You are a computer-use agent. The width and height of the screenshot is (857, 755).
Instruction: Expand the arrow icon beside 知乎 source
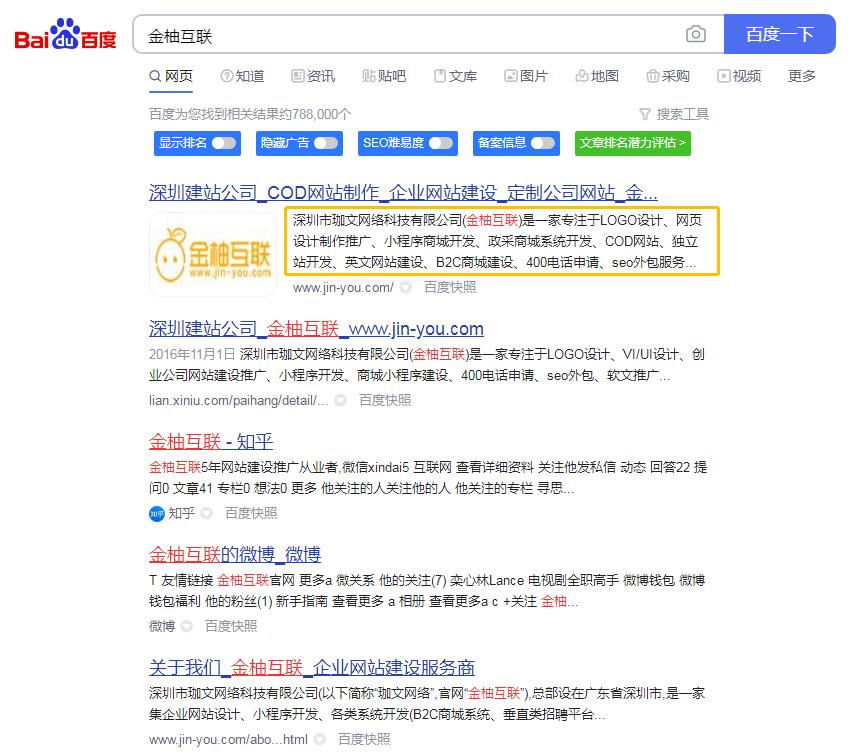(207, 513)
